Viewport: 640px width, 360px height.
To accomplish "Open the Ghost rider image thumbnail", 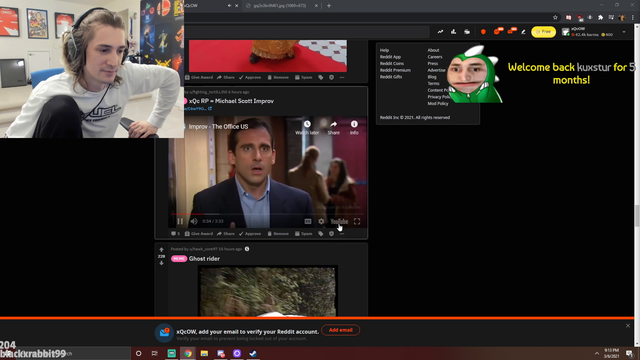I will (267, 291).
